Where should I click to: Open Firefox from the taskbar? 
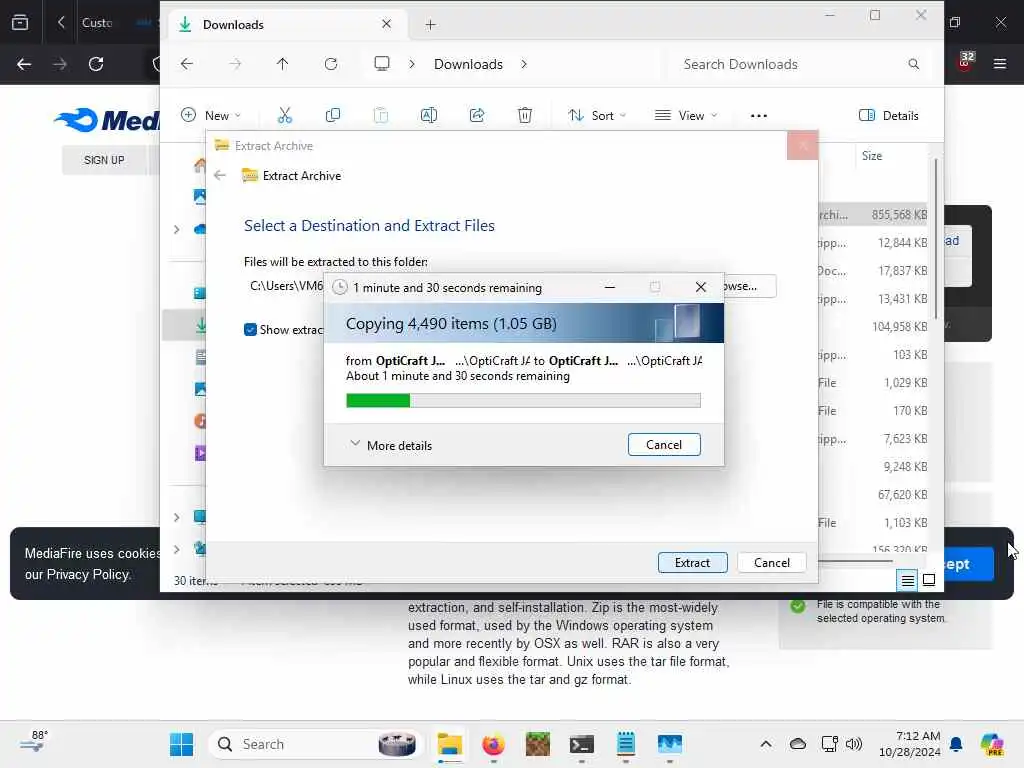493,744
